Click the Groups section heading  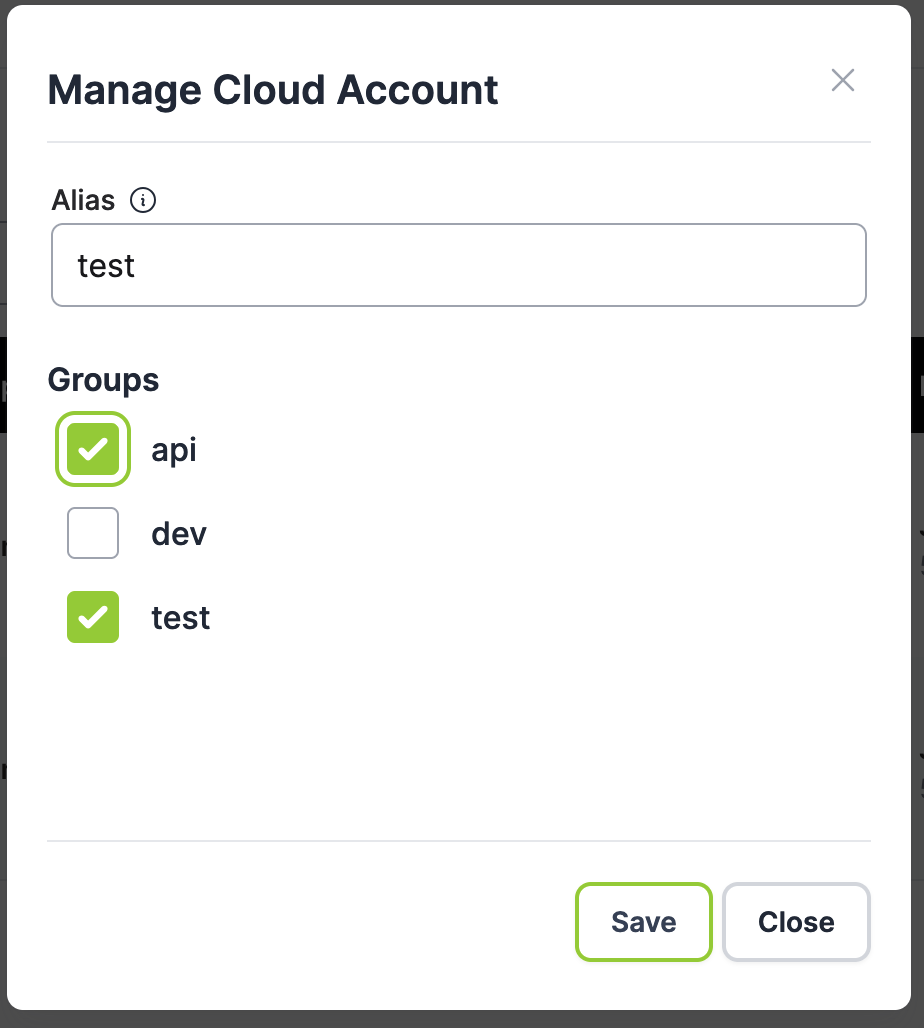point(103,380)
